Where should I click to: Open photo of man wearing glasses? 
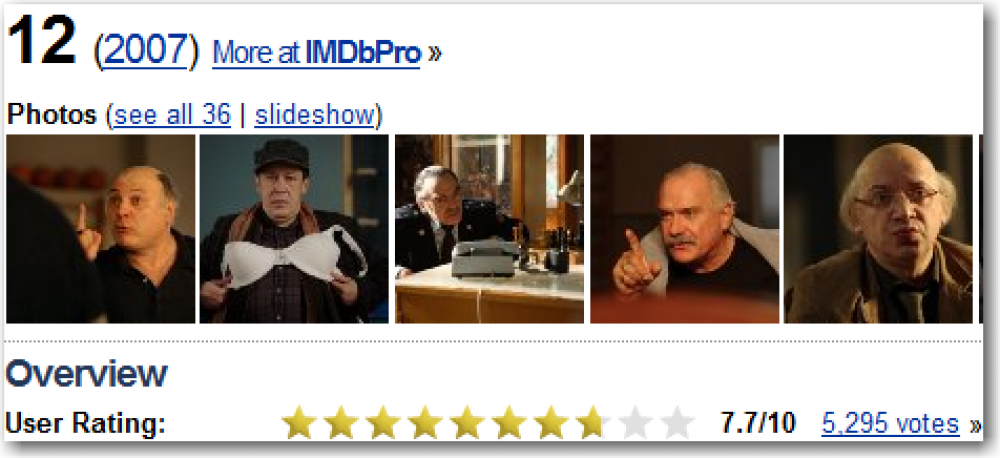pyautogui.click(x=878, y=229)
